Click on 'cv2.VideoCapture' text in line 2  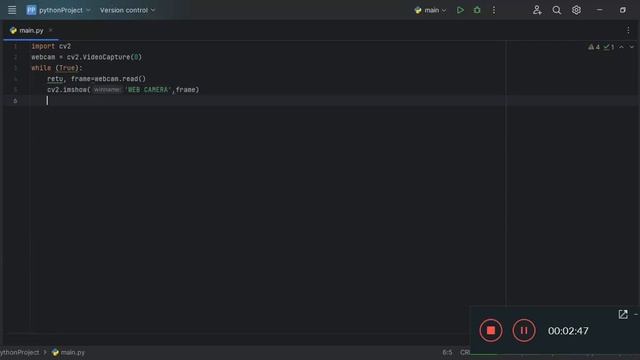pyautogui.click(x=98, y=57)
